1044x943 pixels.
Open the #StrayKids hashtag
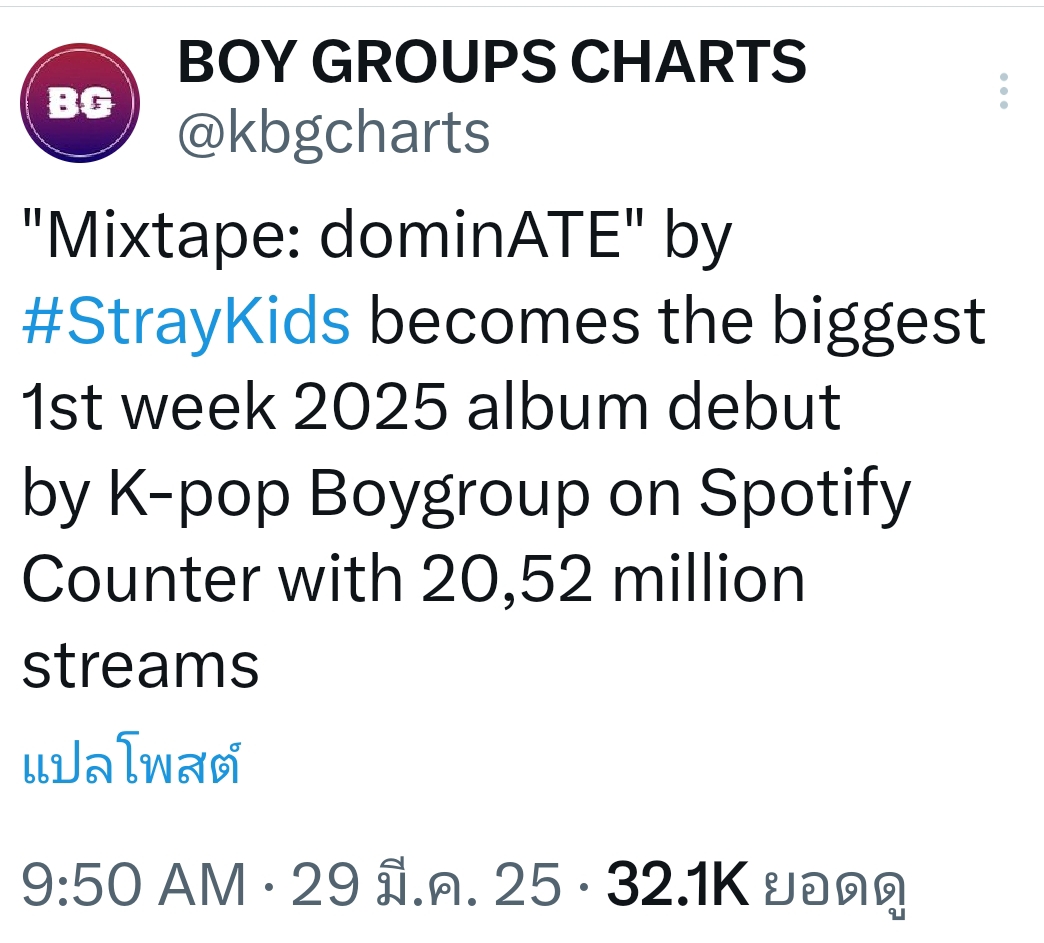(186, 322)
